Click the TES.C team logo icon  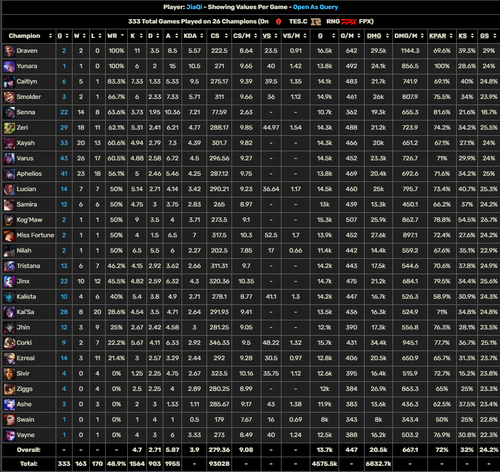(279, 22)
